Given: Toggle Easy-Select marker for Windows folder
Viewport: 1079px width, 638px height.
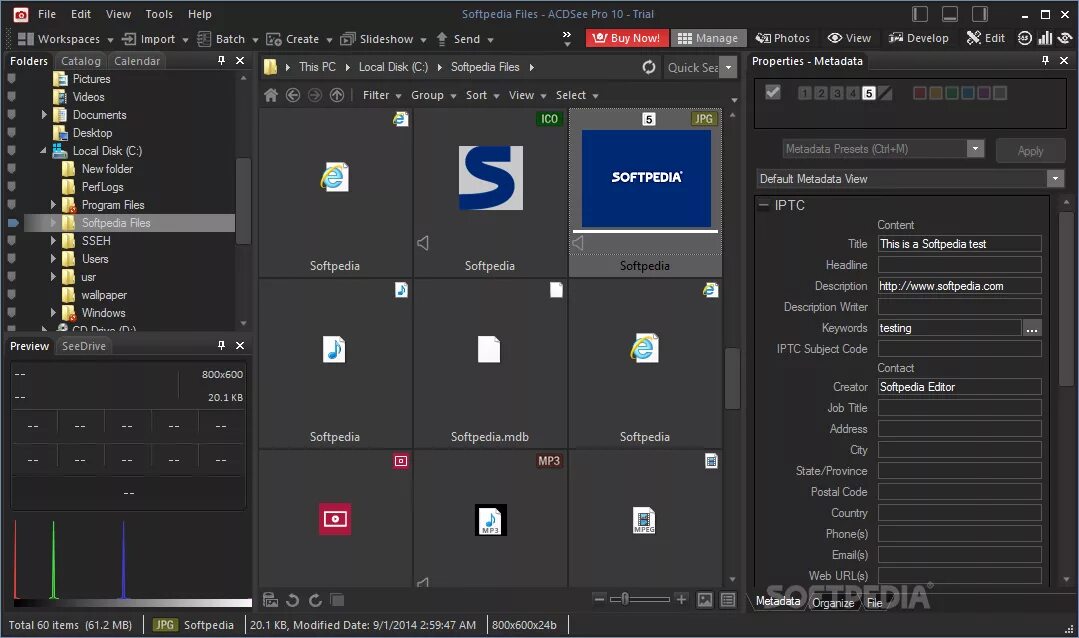Looking at the screenshot, I should coord(12,312).
